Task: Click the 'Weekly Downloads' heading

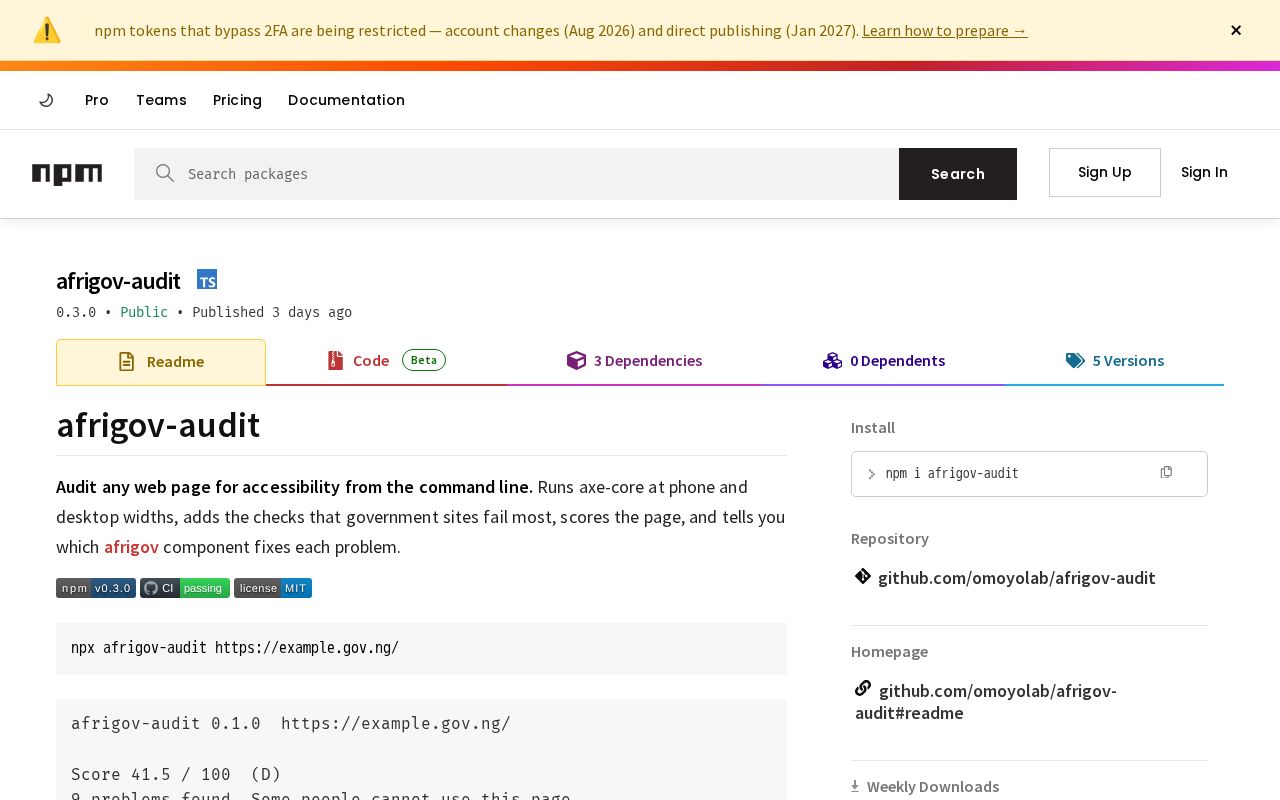Action: point(933,787)
